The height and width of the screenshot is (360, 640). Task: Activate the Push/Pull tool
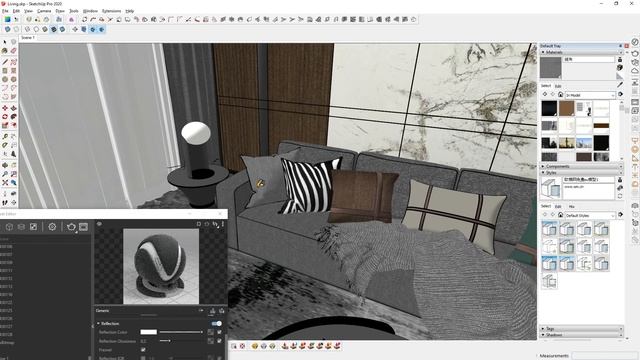tap(13, 108)
